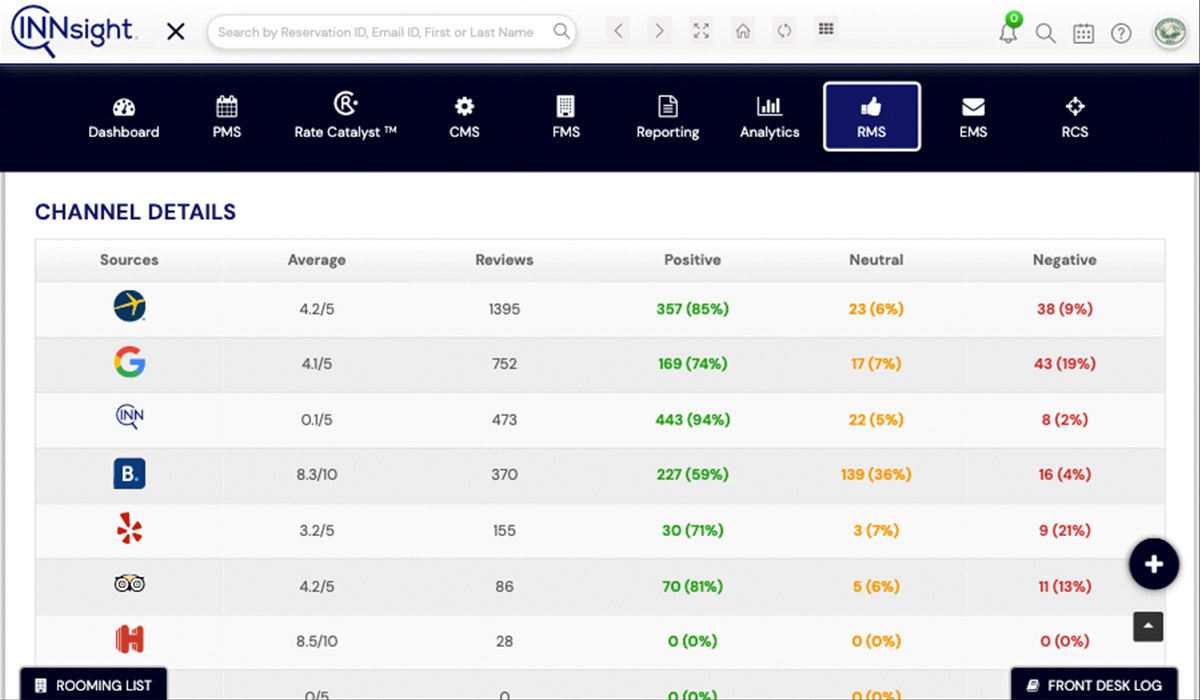Click the 9 (21%) negative value
Viewport: 1200px width, 700px height.
point(1065,530)
